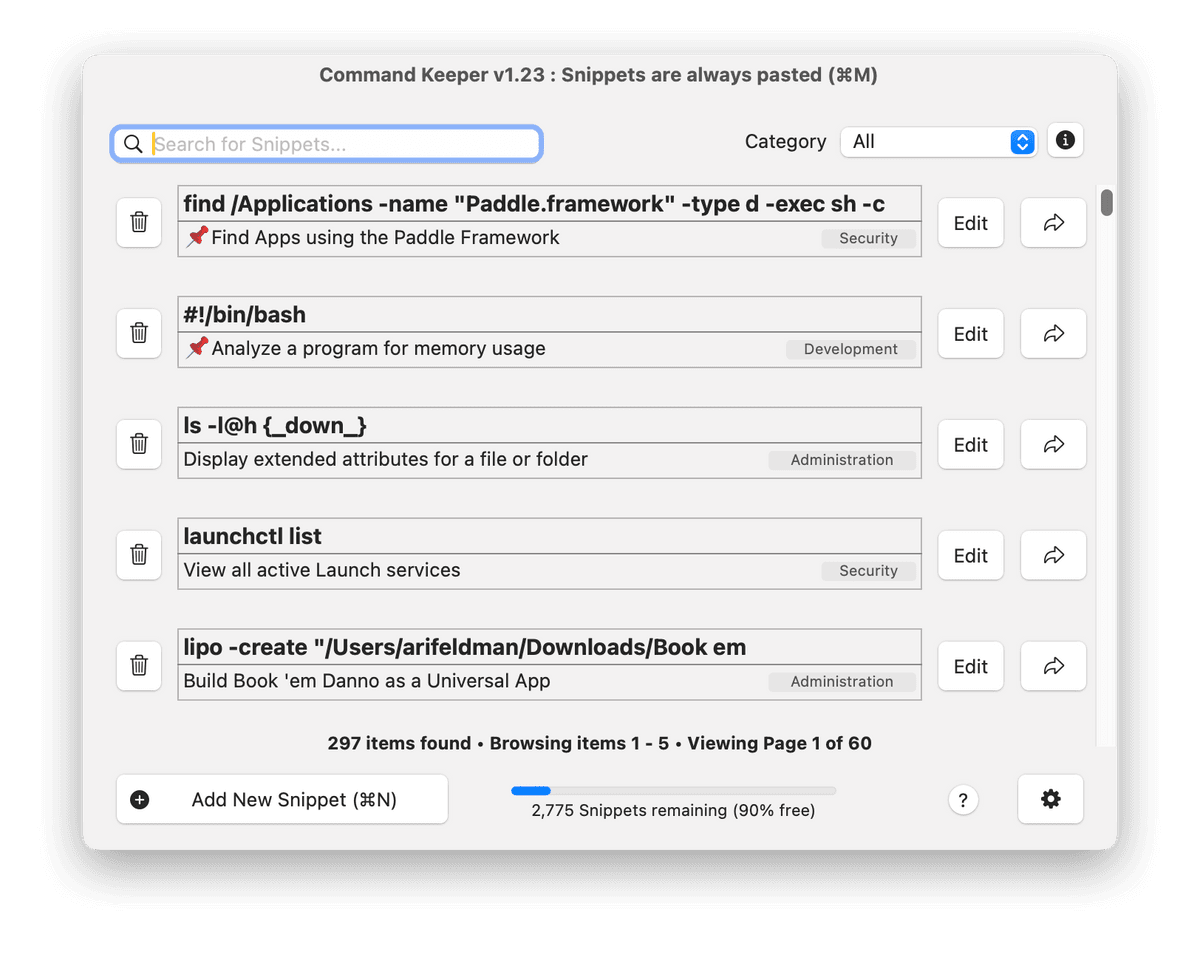The height and width of the screenshot is (961, 1200).
Task: Click the magnifying glass search icon
Action: pos(133,144)
